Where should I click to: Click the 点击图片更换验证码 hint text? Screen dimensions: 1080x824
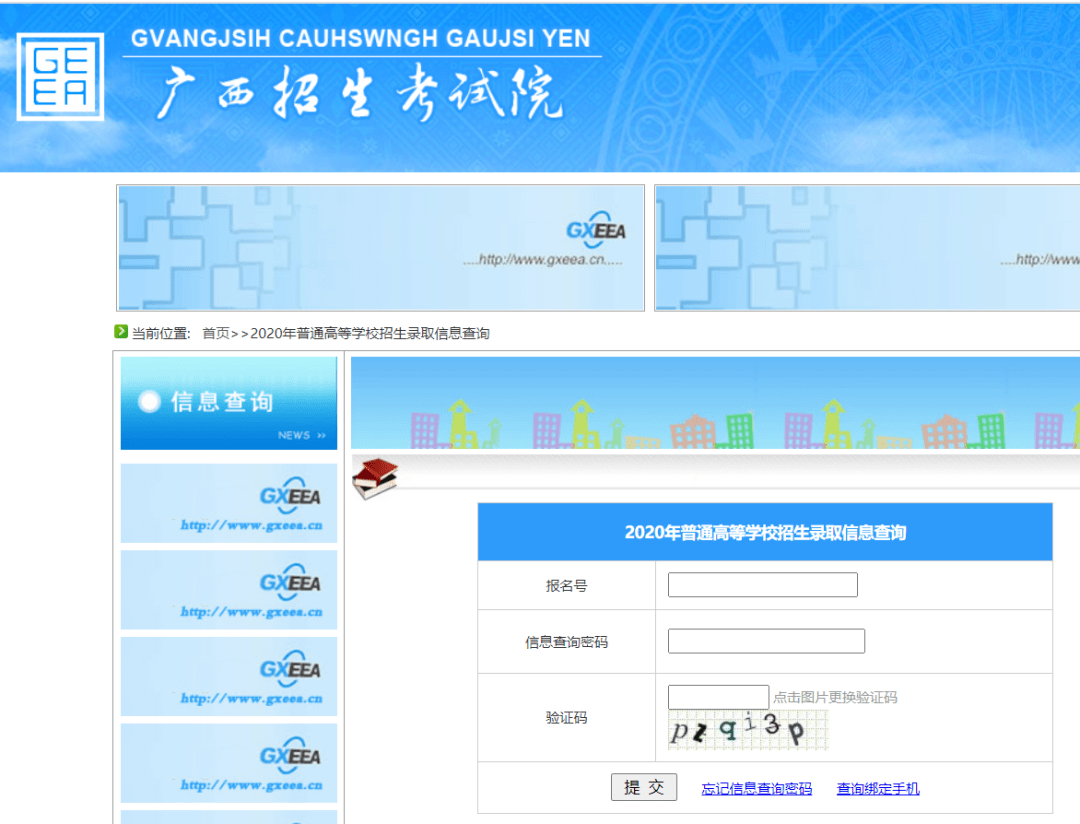(x=835, y=697)
